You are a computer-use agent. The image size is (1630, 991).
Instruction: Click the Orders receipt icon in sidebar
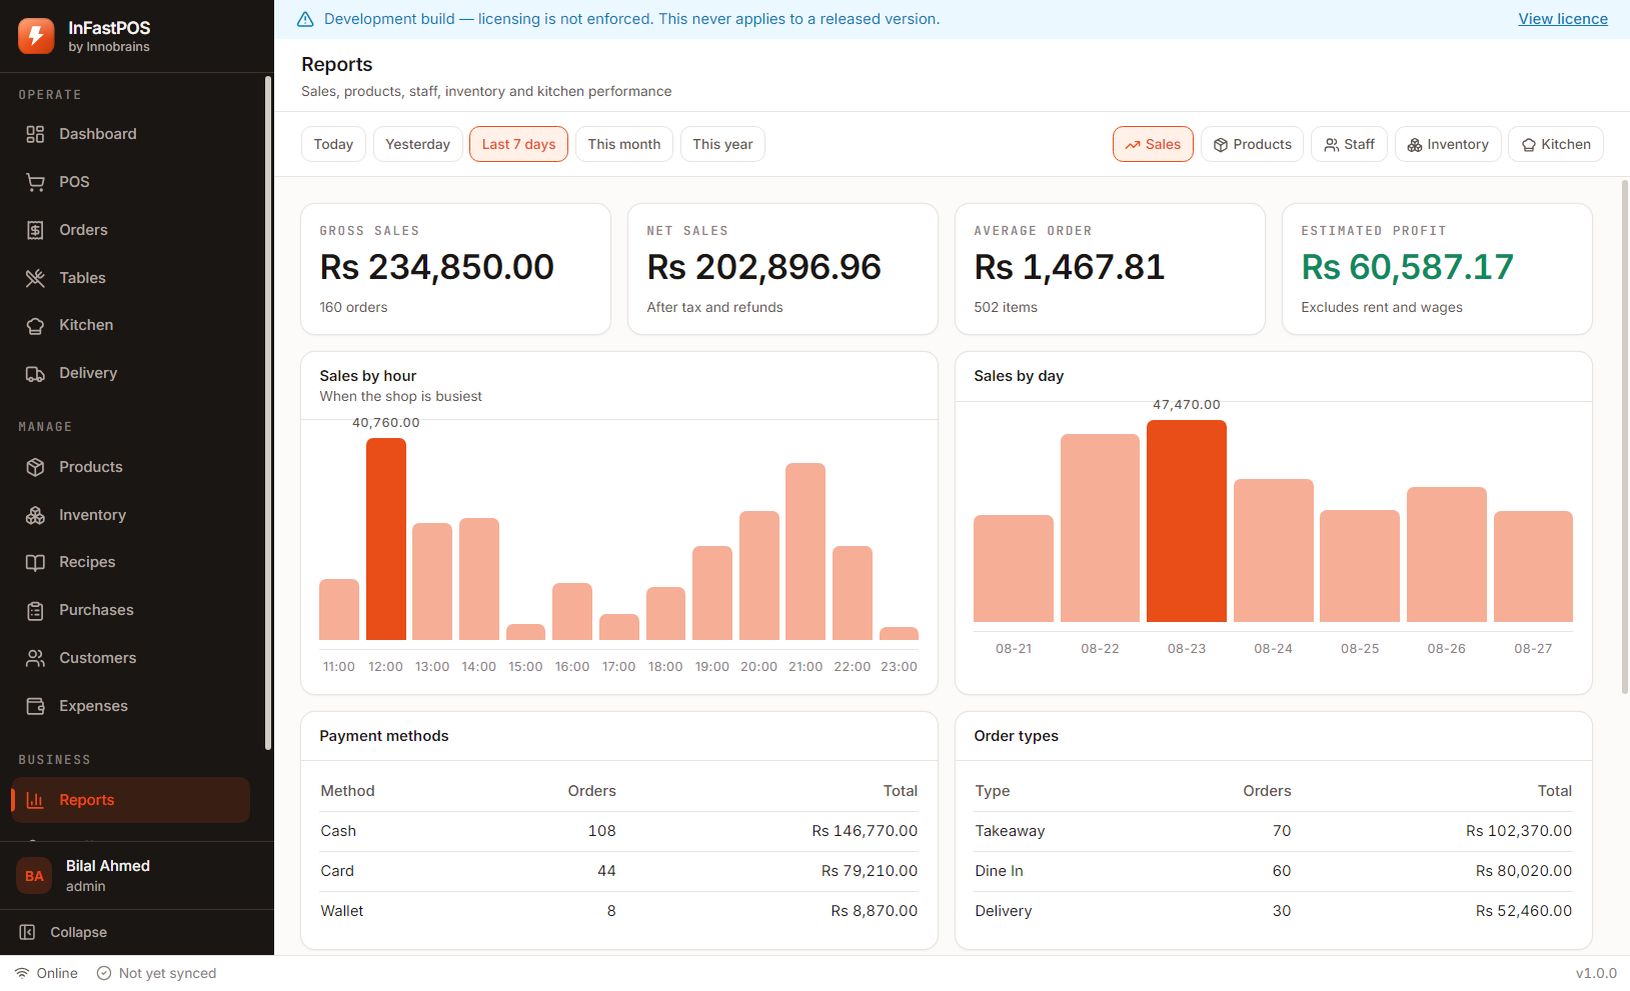pyautogui.click(x=35, y=230)
